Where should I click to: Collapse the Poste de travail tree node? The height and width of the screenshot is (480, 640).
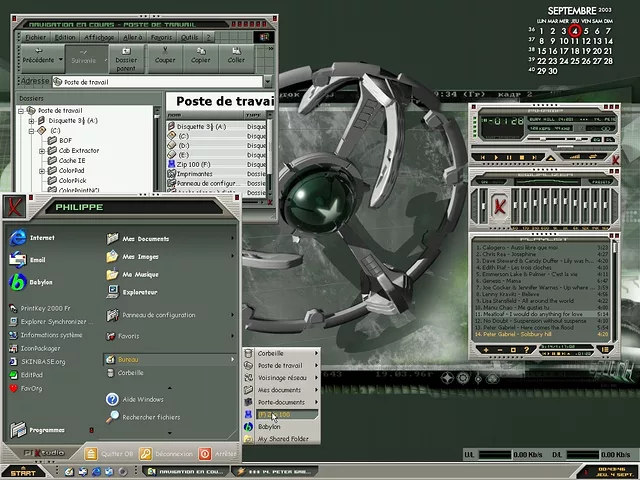point(22,111)
